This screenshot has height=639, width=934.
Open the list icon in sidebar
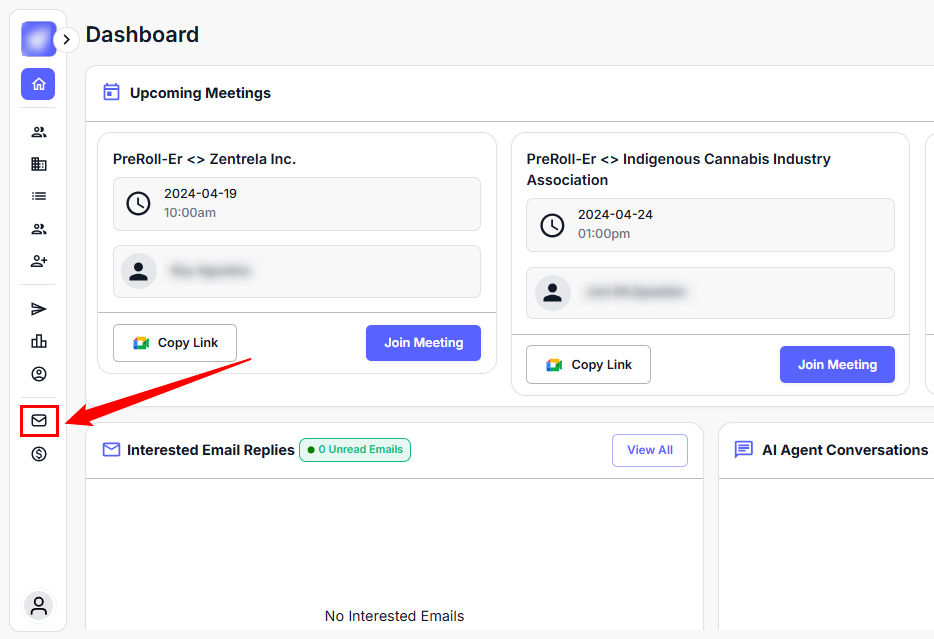point(39,196)
